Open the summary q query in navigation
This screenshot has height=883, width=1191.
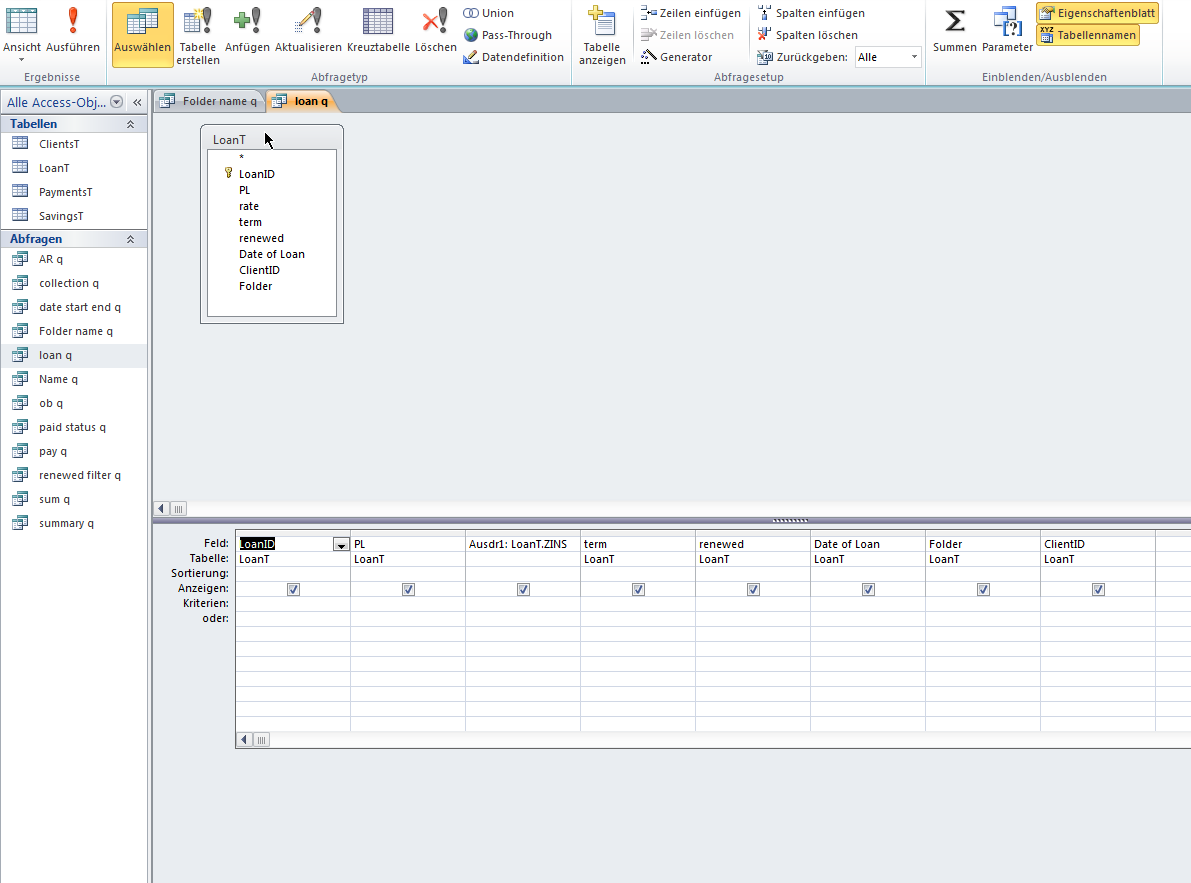66,523
